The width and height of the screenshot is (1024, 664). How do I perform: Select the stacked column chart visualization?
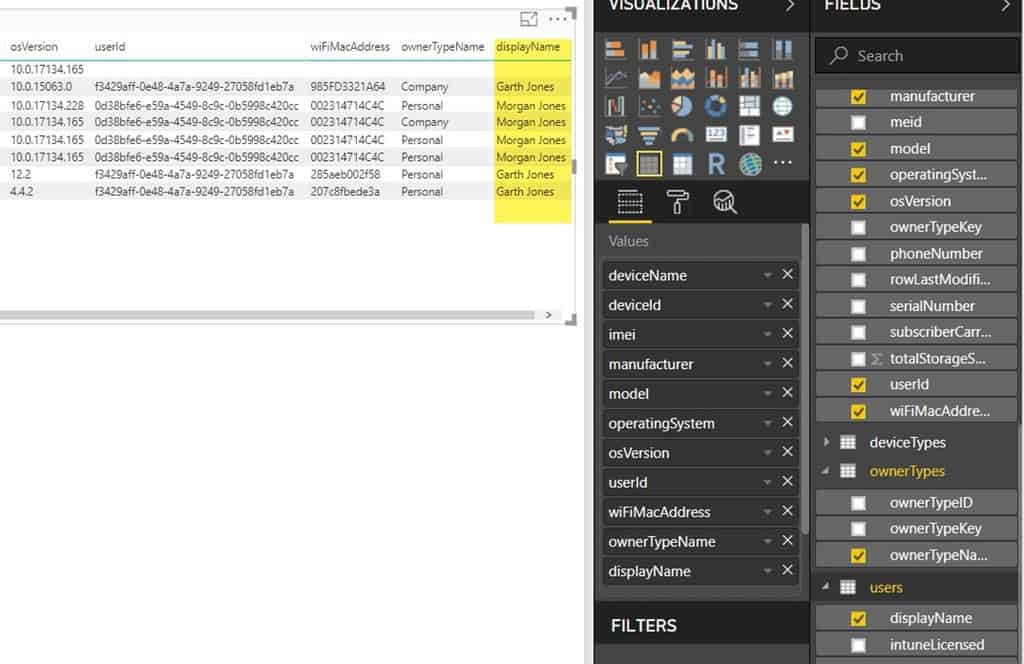pyautogui.click(x=648, y=50)
